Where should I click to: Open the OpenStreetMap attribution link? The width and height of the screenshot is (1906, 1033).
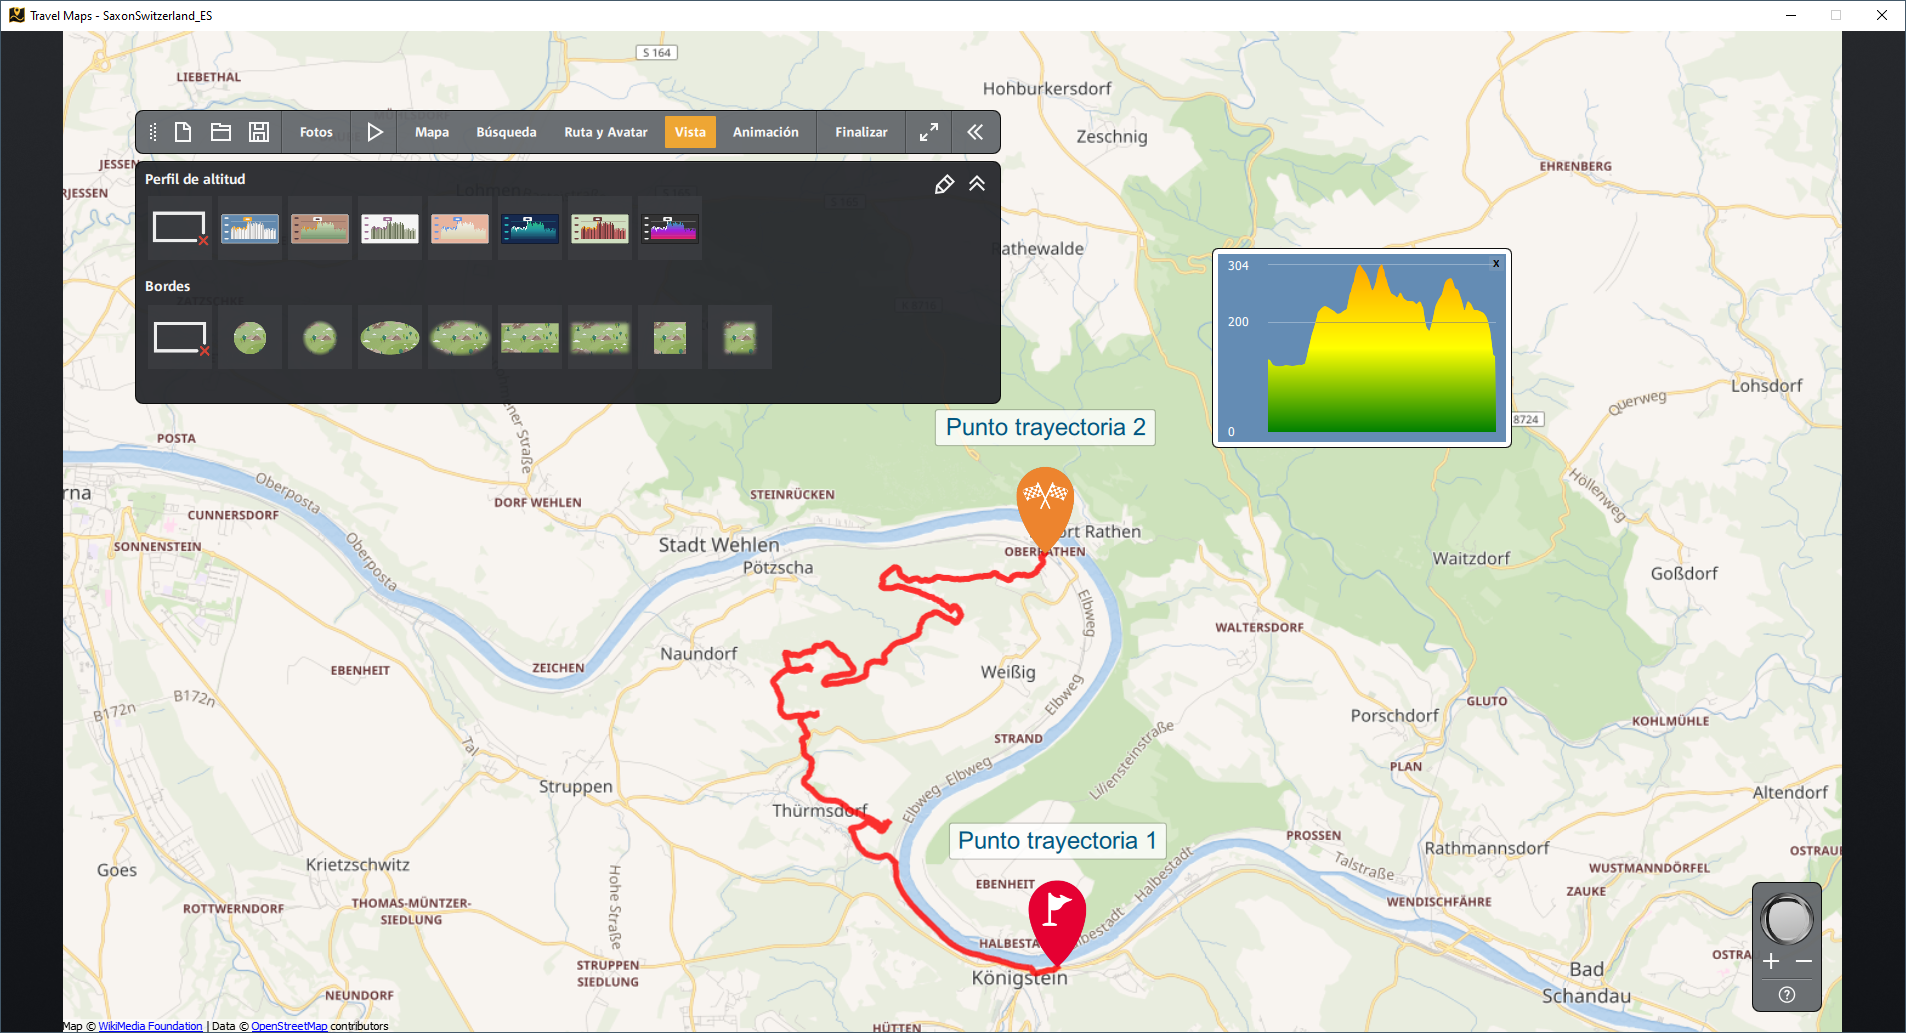click(x=289, y=1026)
